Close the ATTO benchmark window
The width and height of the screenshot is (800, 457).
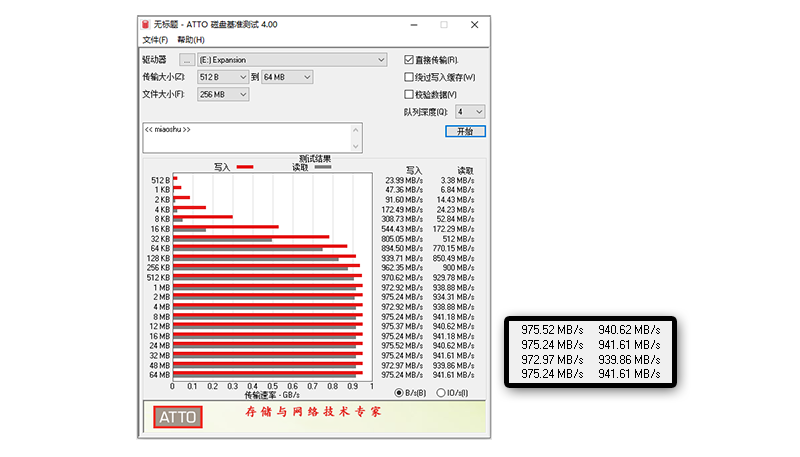[474, 24]
